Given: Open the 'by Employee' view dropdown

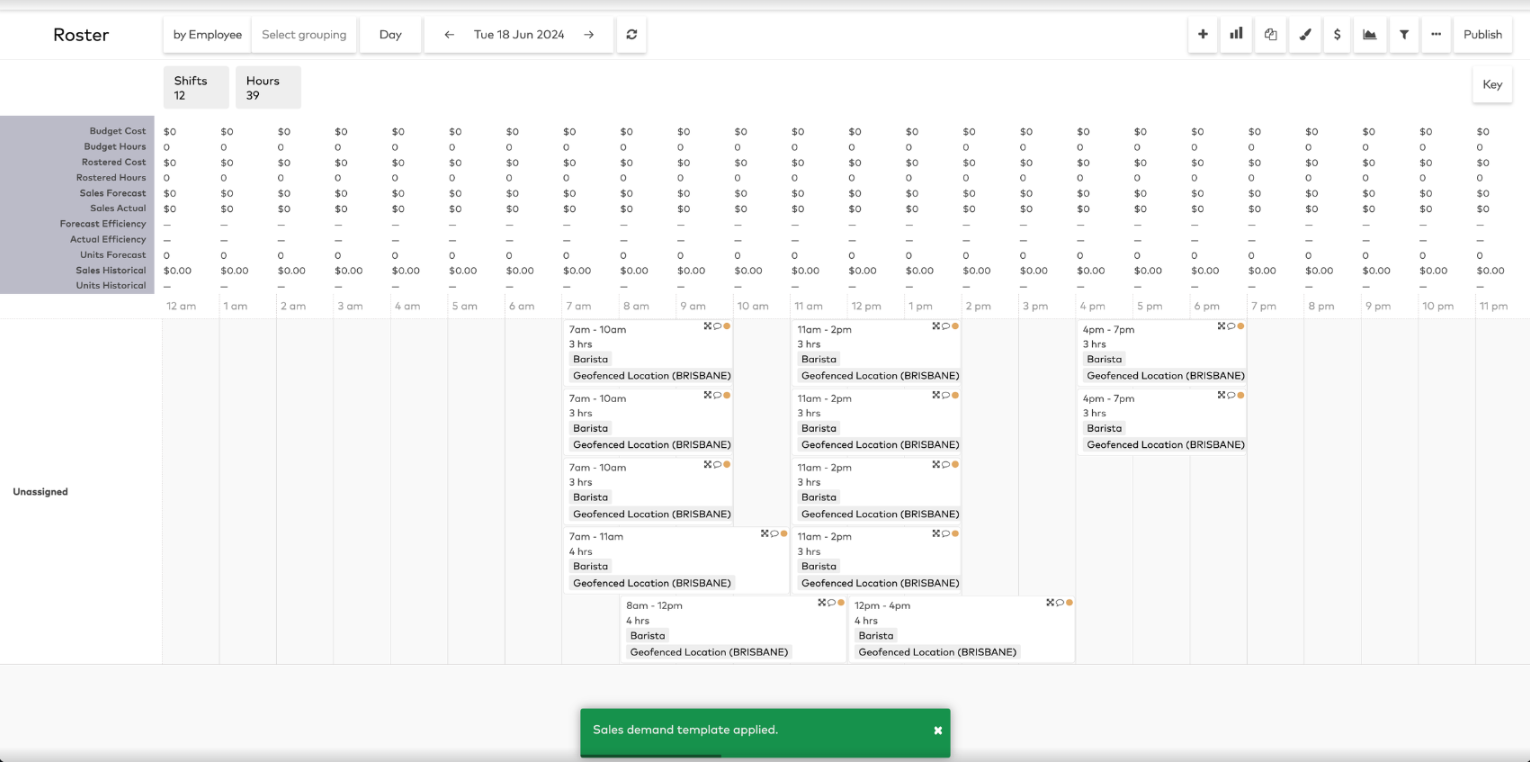Looking at the screenshot, I should click(x=207, y=34).
